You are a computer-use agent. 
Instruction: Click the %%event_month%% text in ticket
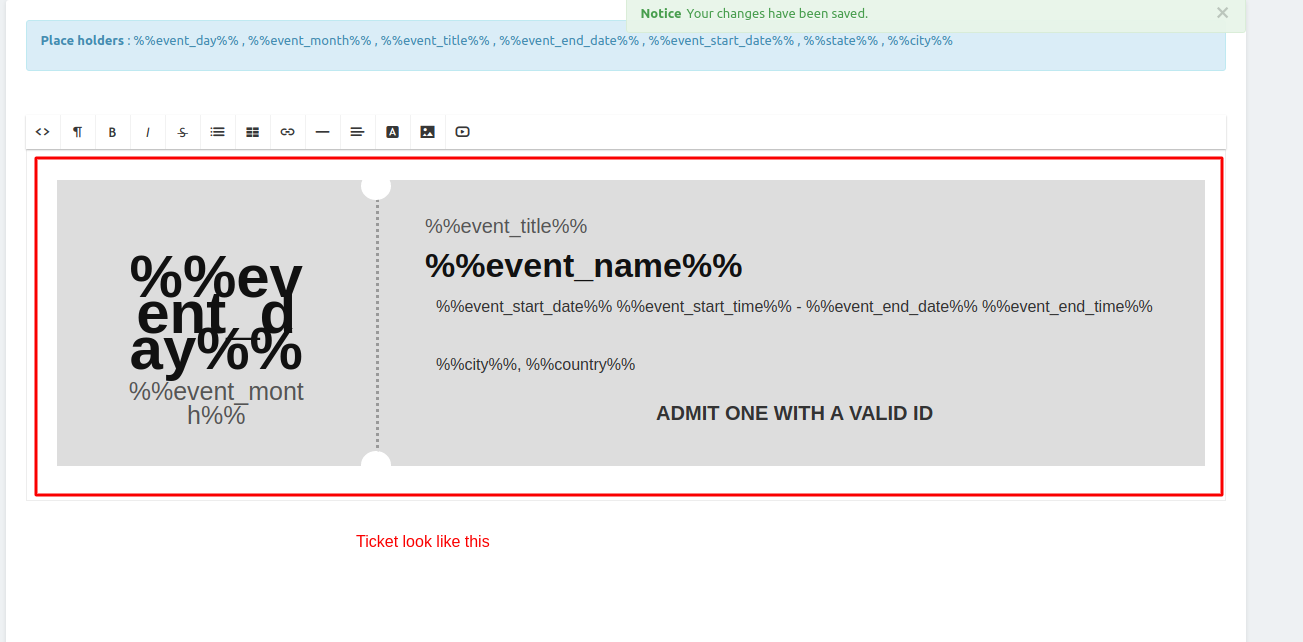point(216,403)
